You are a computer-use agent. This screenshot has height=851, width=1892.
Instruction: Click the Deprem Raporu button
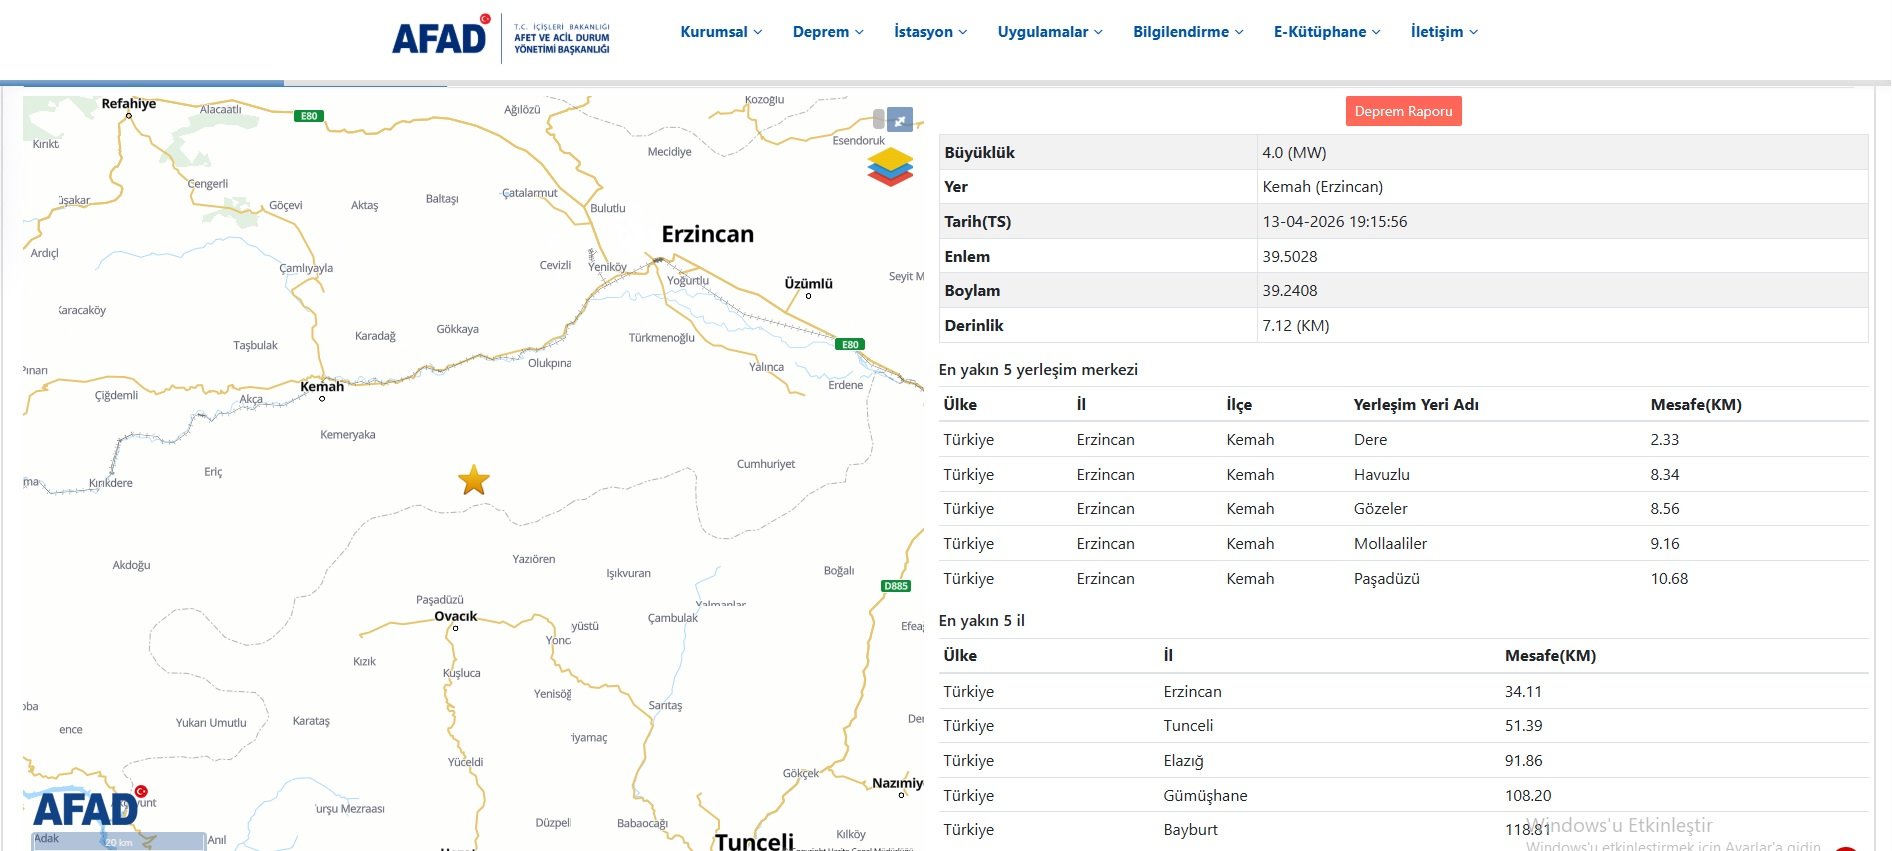[1403, 111]
